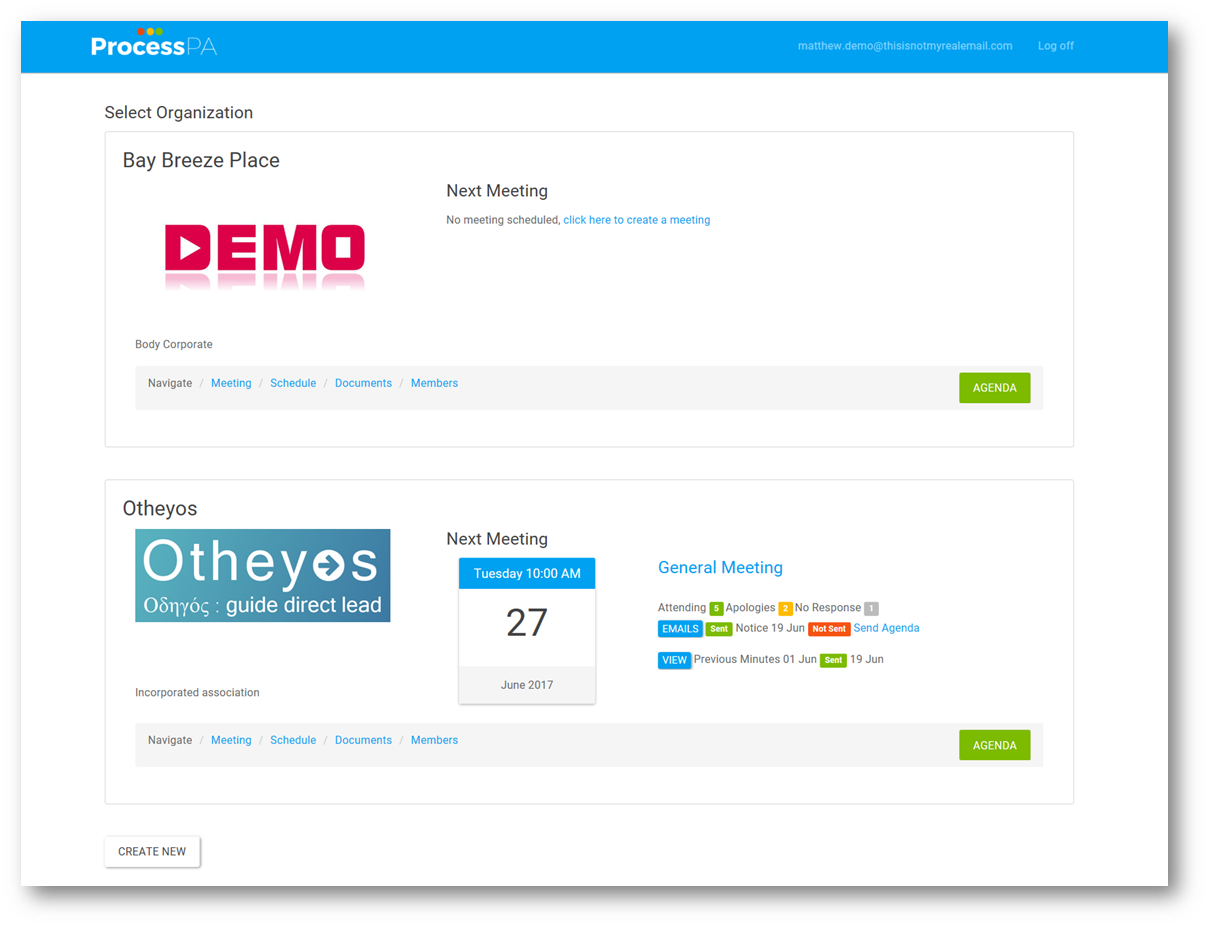This screenshot has height=928, width=1210.
Task: Open Members in Otheyos navigation
Action: [434, 740]
